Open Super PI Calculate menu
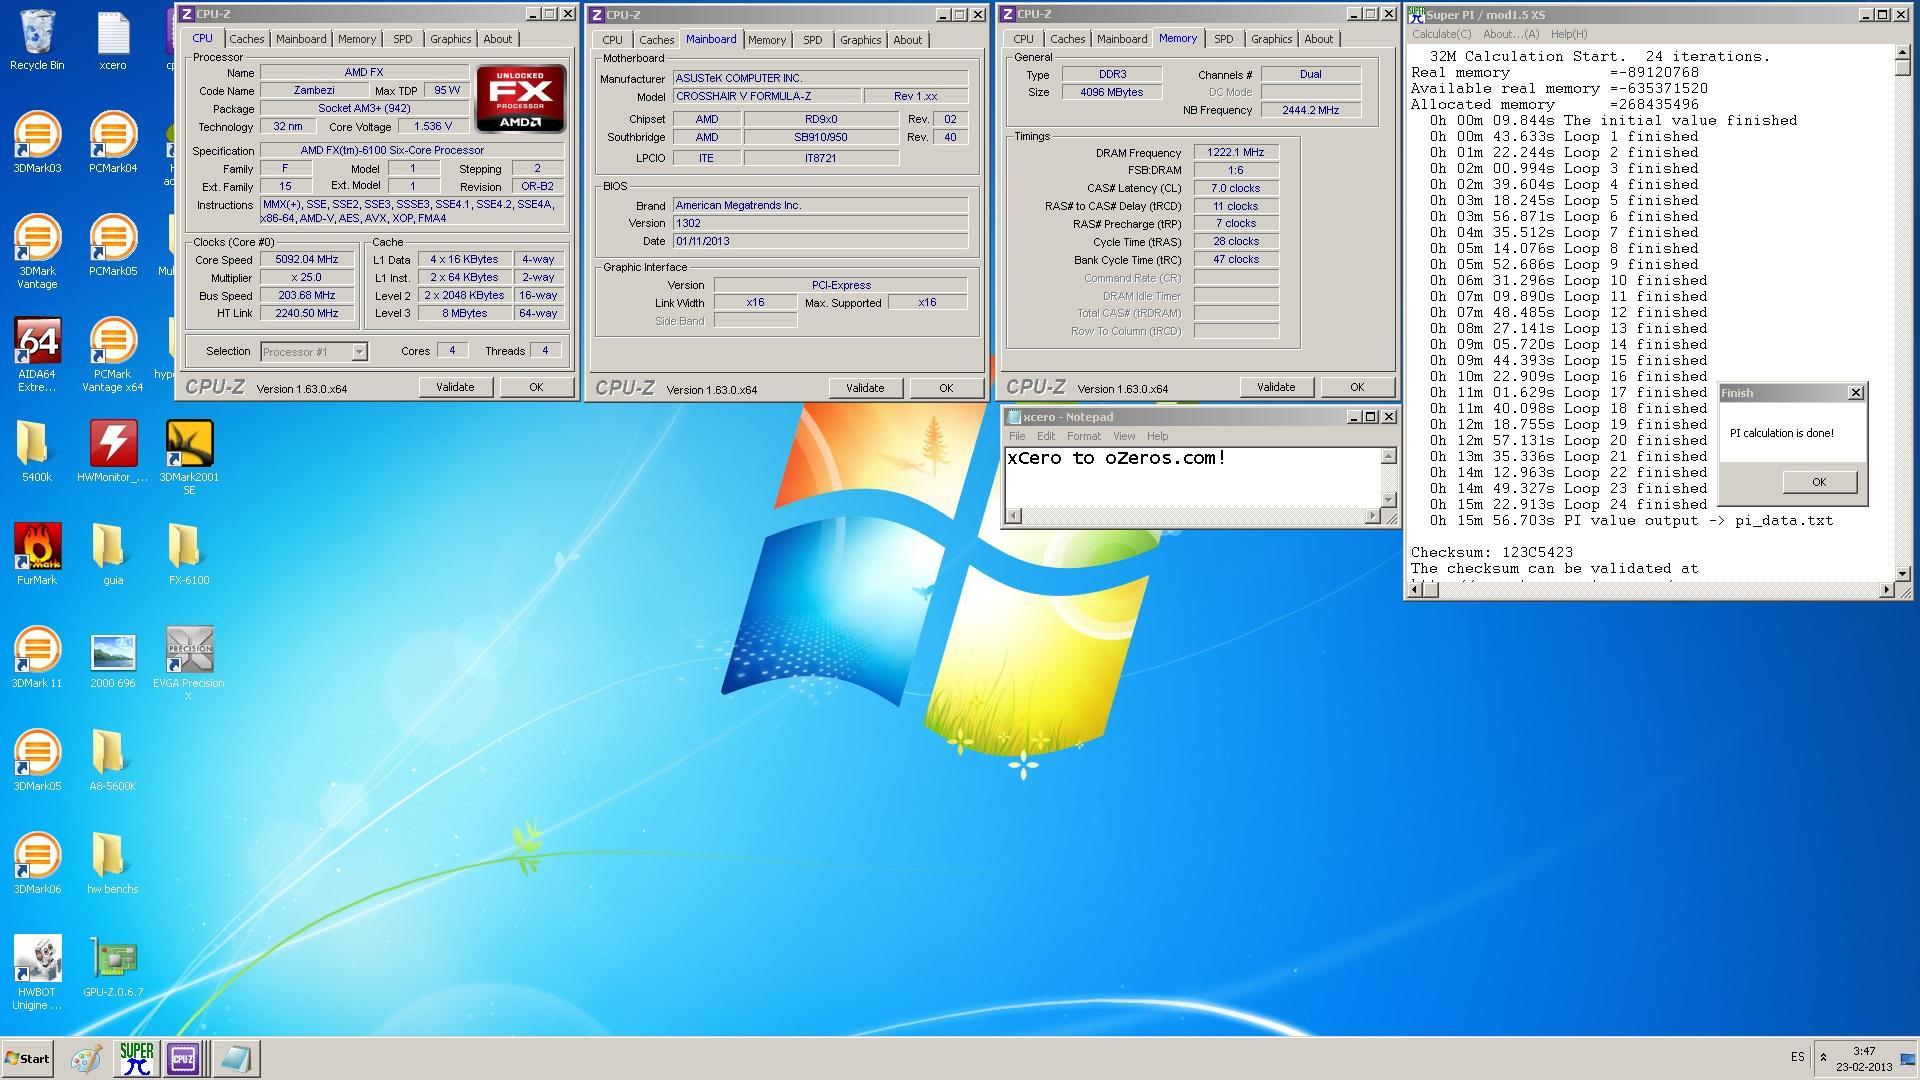 pyautogui.click(x=1441, y=34)
